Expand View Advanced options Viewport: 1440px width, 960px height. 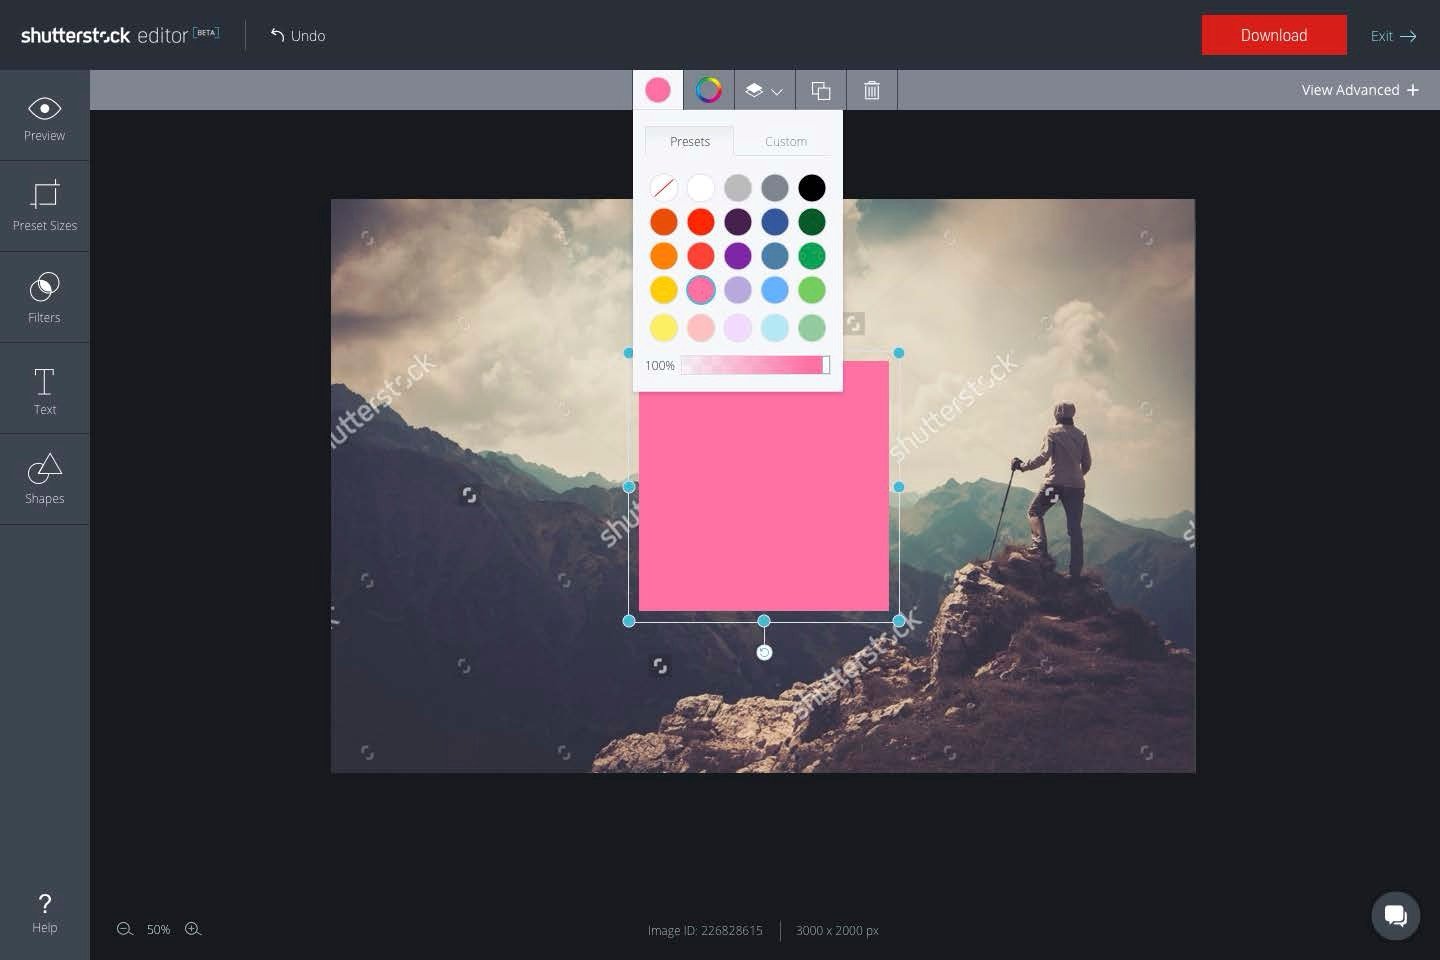point(1360,90)
